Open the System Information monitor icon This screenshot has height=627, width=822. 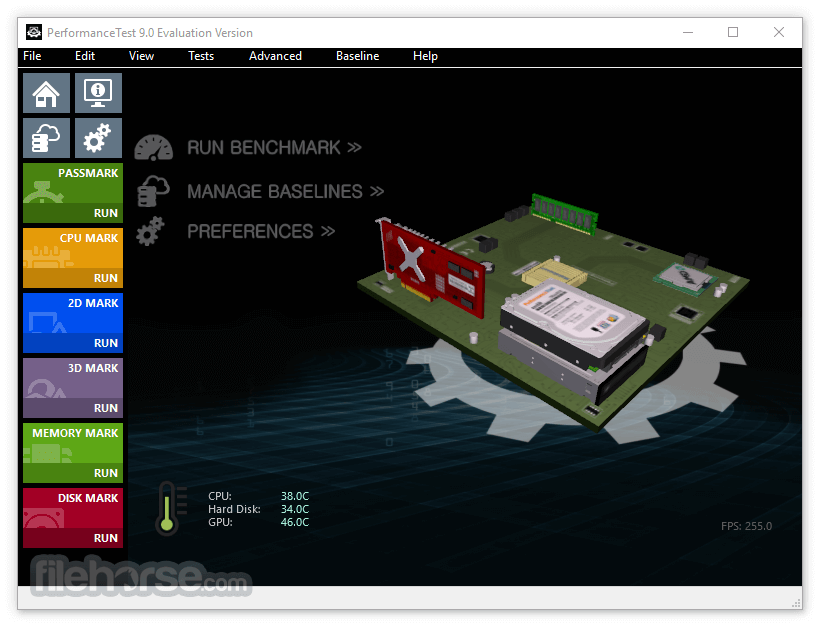point(98,93)
